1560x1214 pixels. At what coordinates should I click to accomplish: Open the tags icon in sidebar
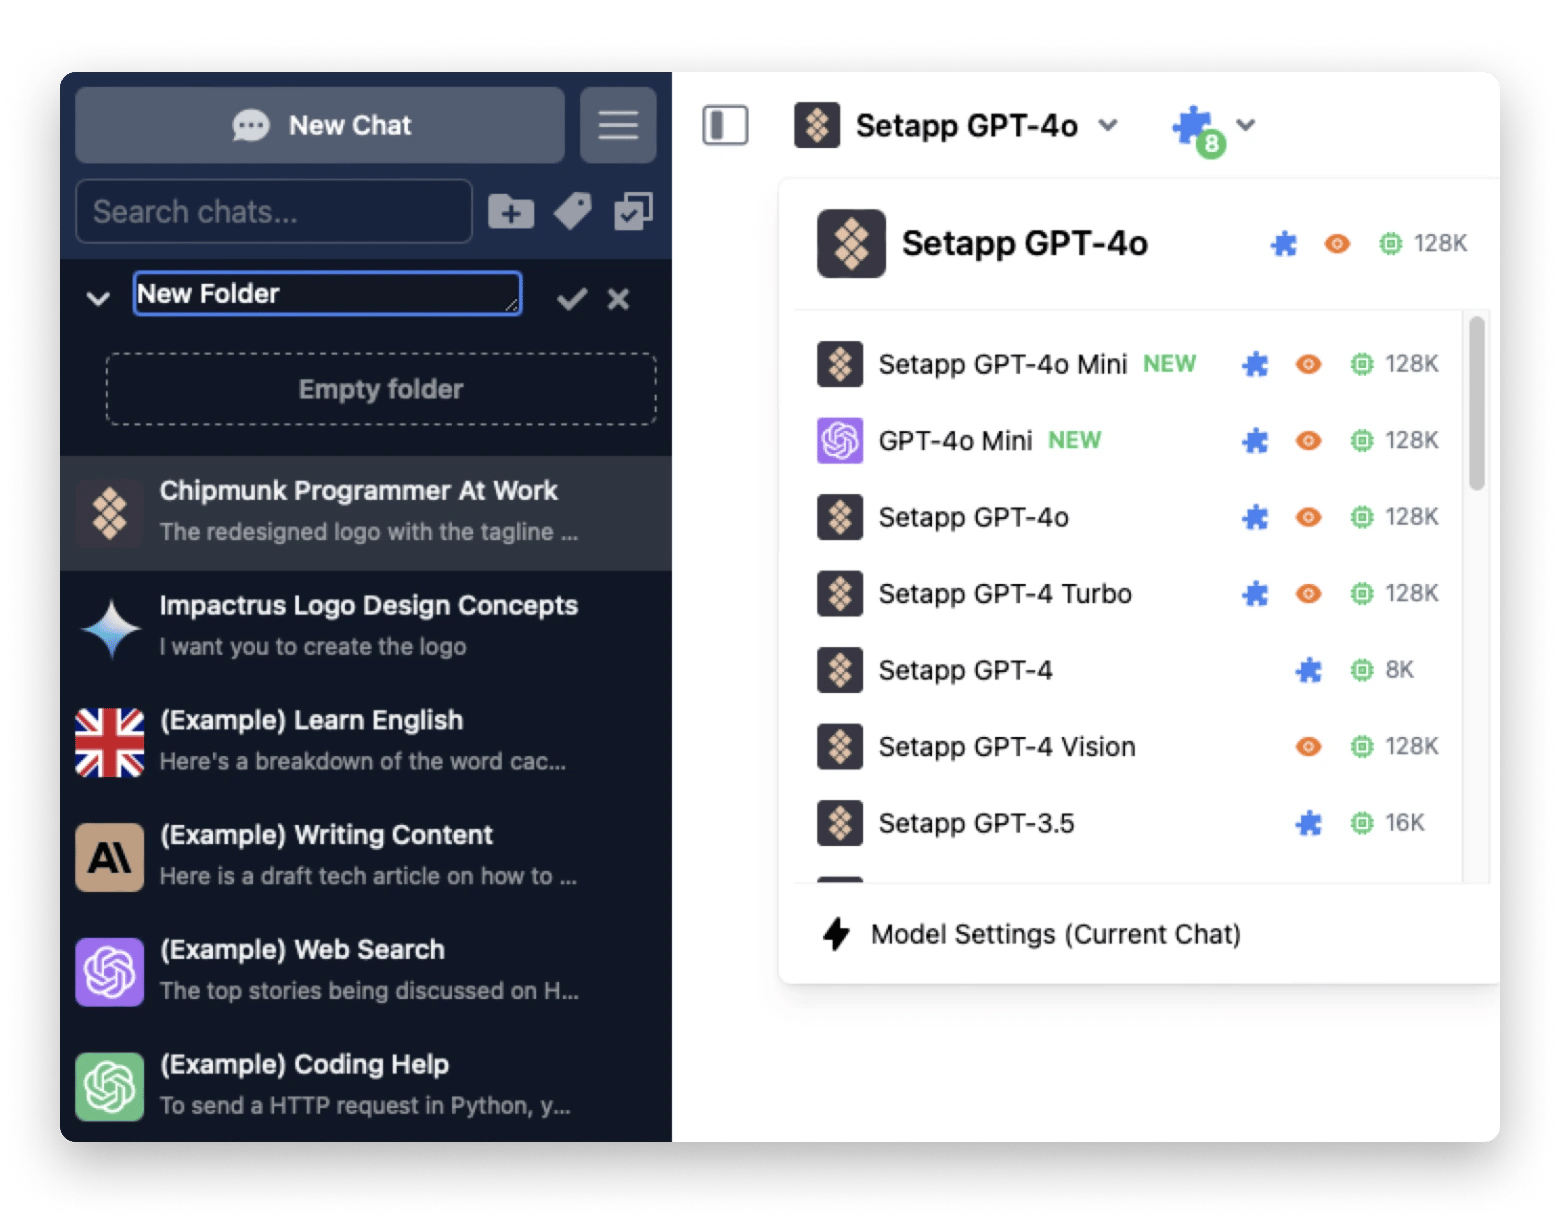pyautogui.click(x=572, y=211)
